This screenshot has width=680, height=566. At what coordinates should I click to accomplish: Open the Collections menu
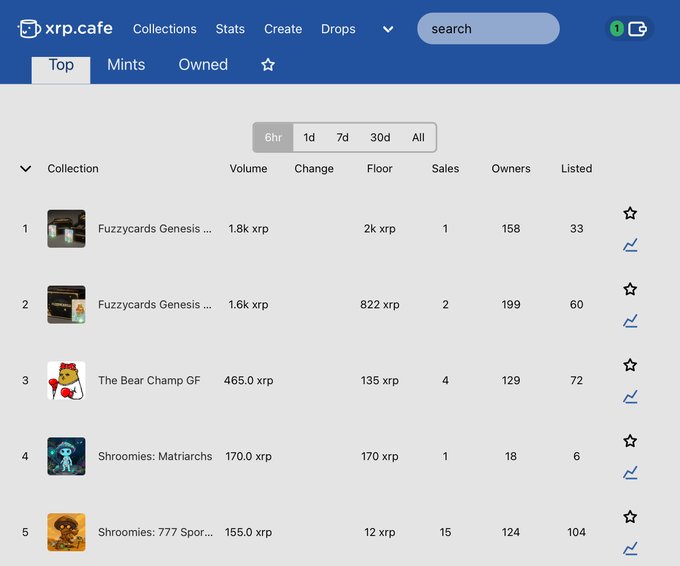pyautogui.click(x=165, y=29)
